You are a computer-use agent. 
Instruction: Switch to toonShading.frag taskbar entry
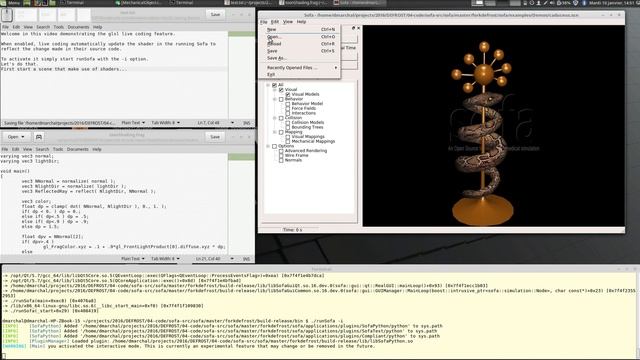(302, 3)
